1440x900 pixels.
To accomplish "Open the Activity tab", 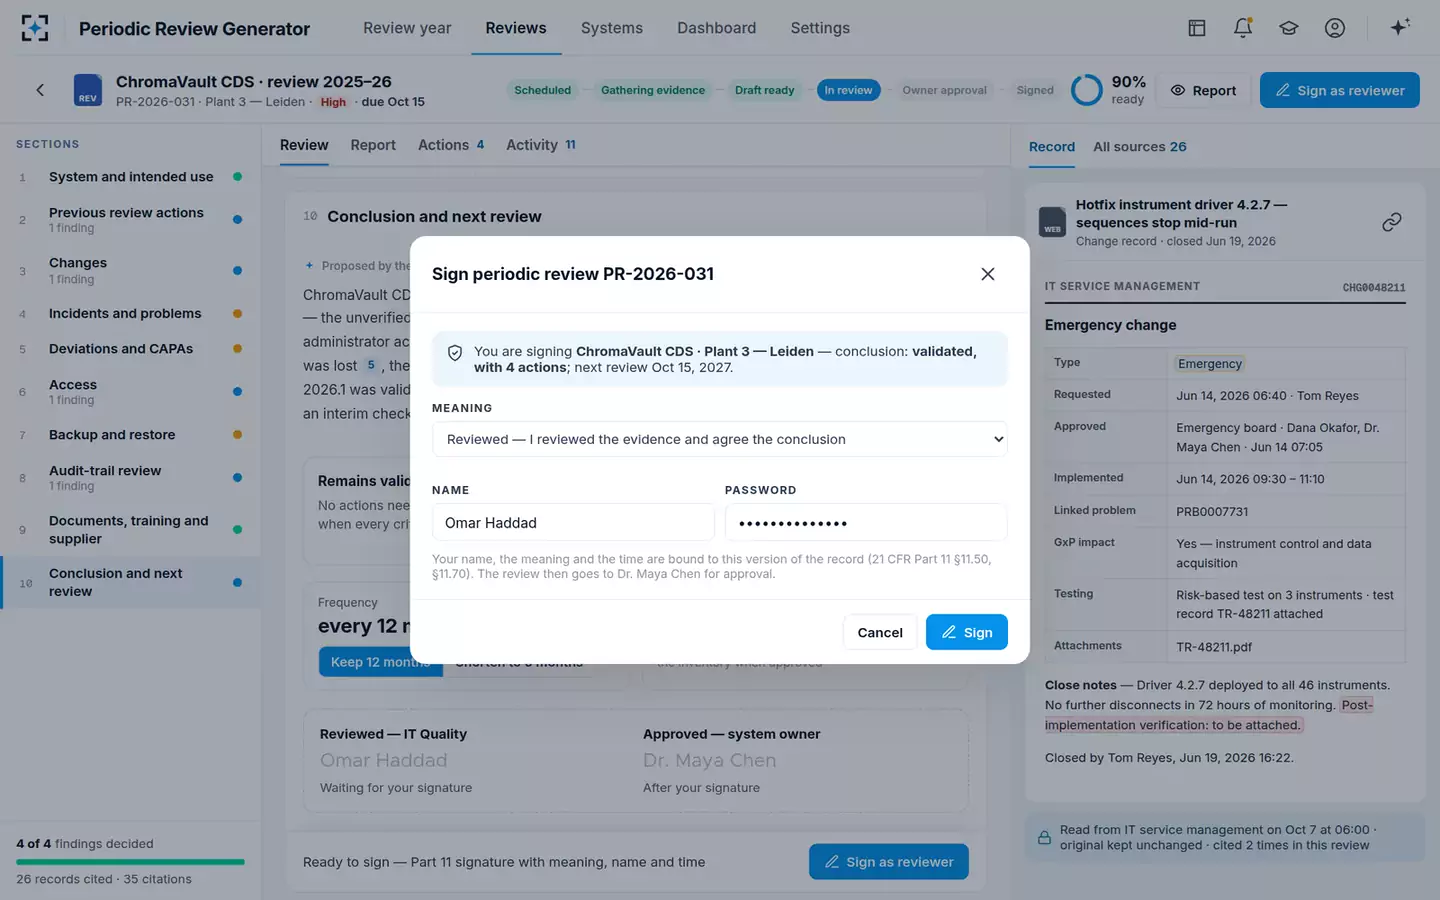I will coord(541,145).
